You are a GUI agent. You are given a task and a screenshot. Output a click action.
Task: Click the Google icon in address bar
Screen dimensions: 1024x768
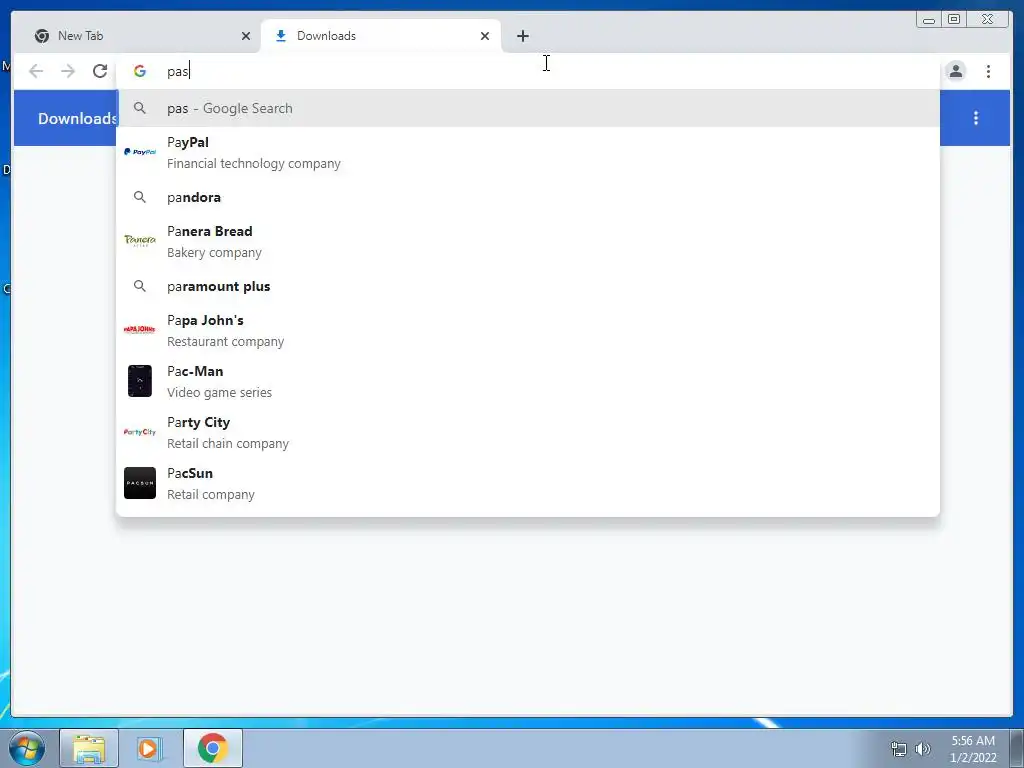tap(140, 71)
